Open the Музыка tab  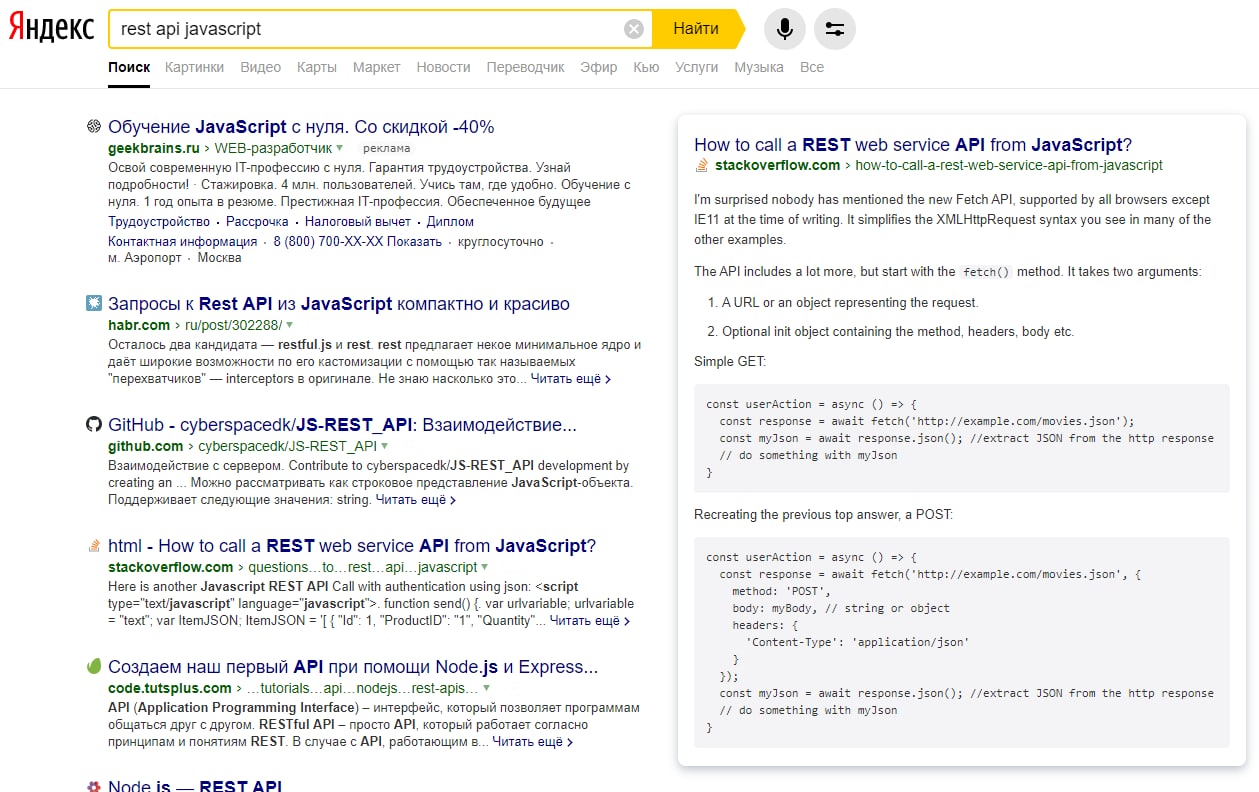point(759,67)
